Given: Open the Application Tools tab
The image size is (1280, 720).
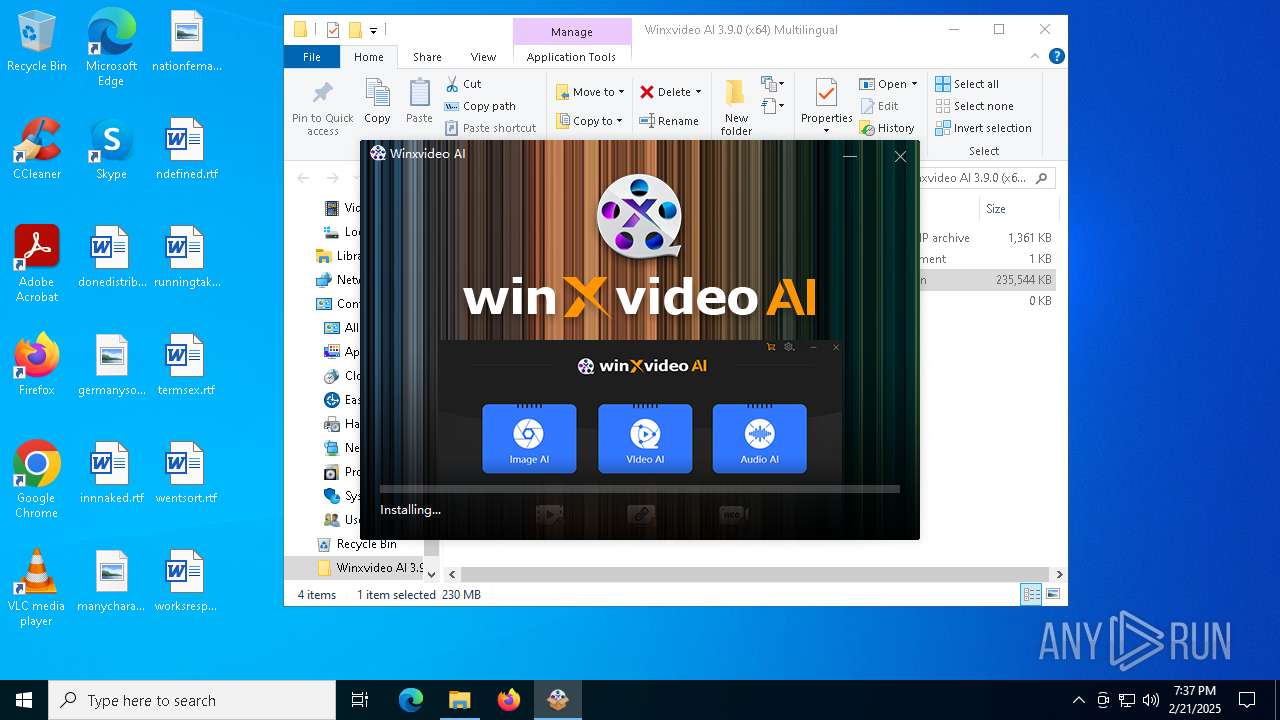Looking at the screenshot, I should [571, 57].
